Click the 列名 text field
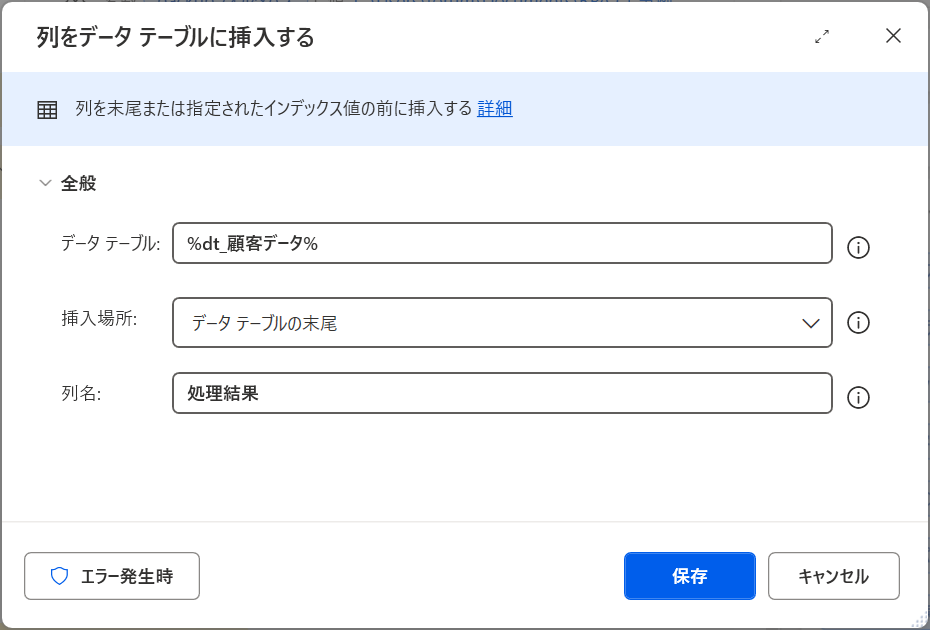Viewport: 930px width, 630px height. pos(502,393)
